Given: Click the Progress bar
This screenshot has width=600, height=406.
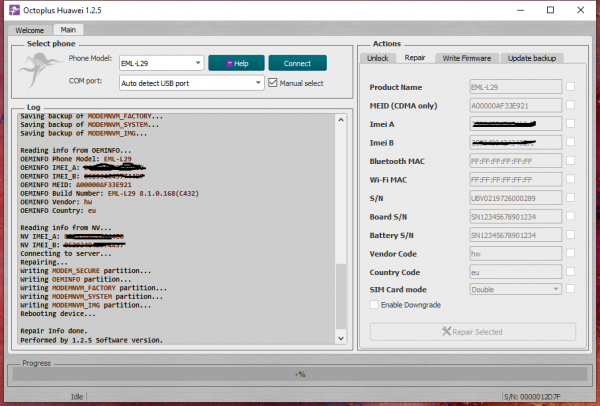Looking at the screenshot, I should coord(300,374).
